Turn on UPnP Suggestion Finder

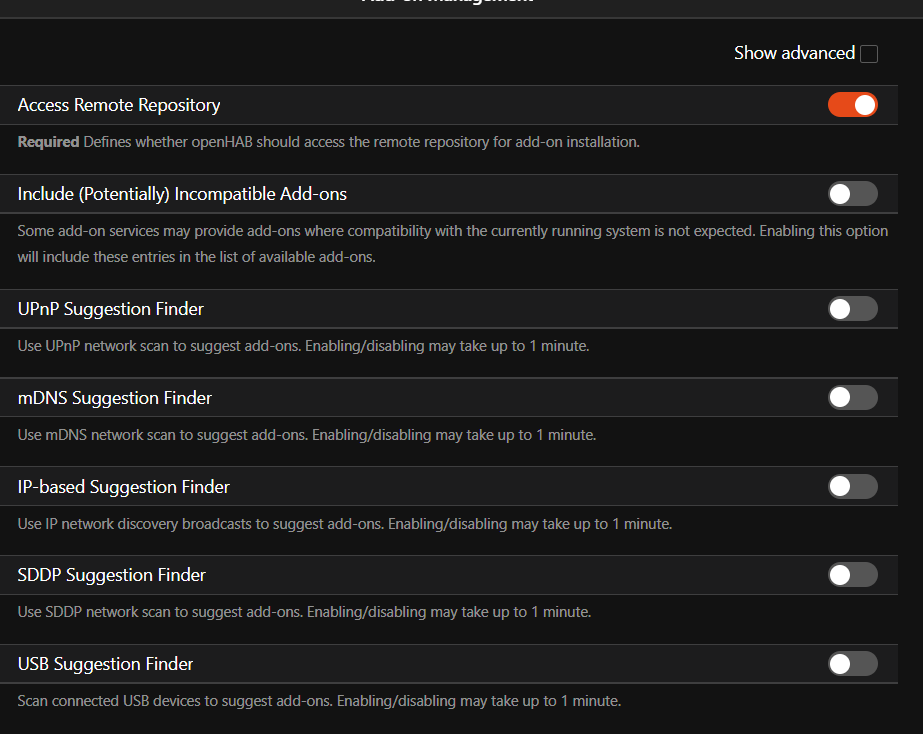[852, 309]
